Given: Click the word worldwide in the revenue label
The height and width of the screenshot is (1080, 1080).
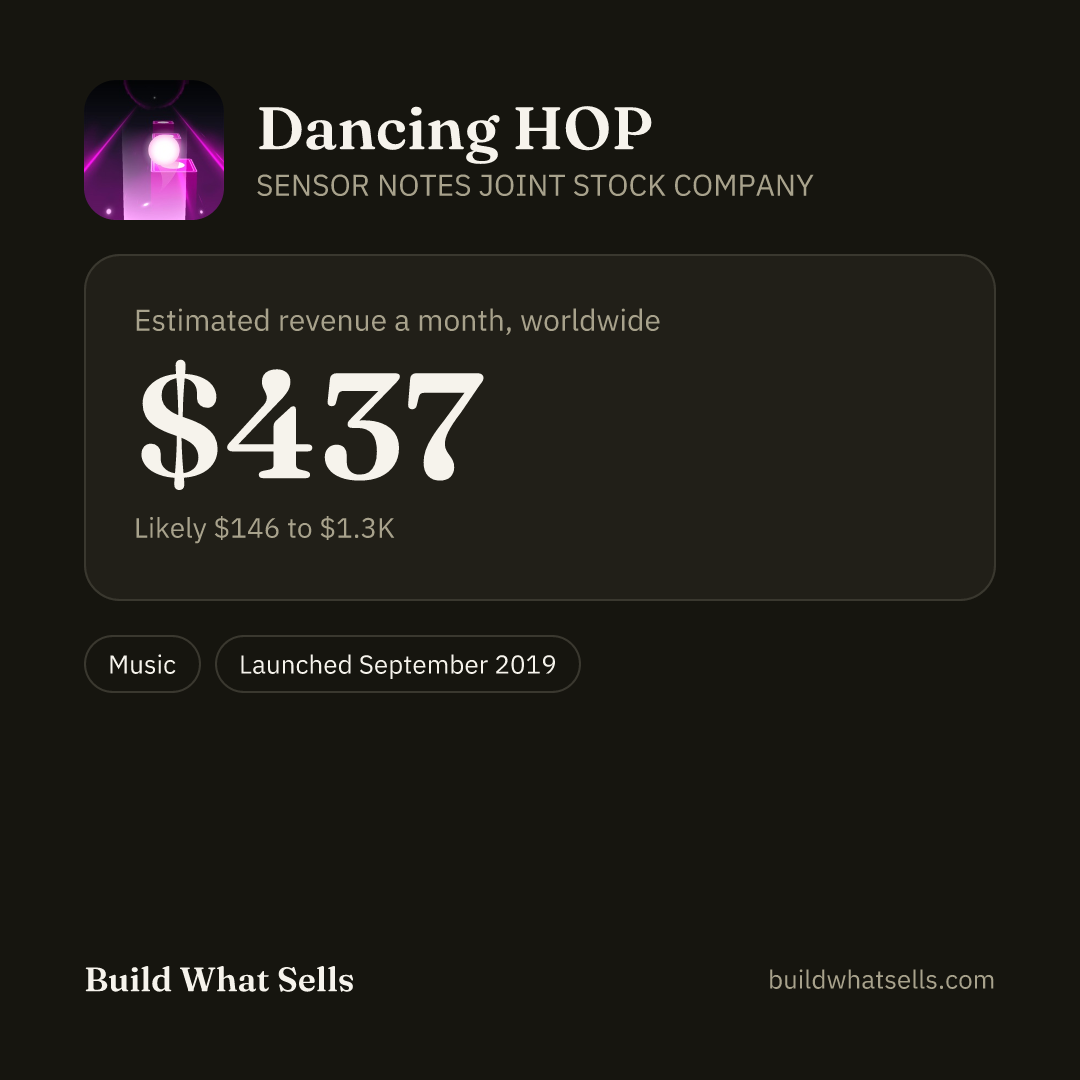Looking at the screenshot, I should coord(590,321).
